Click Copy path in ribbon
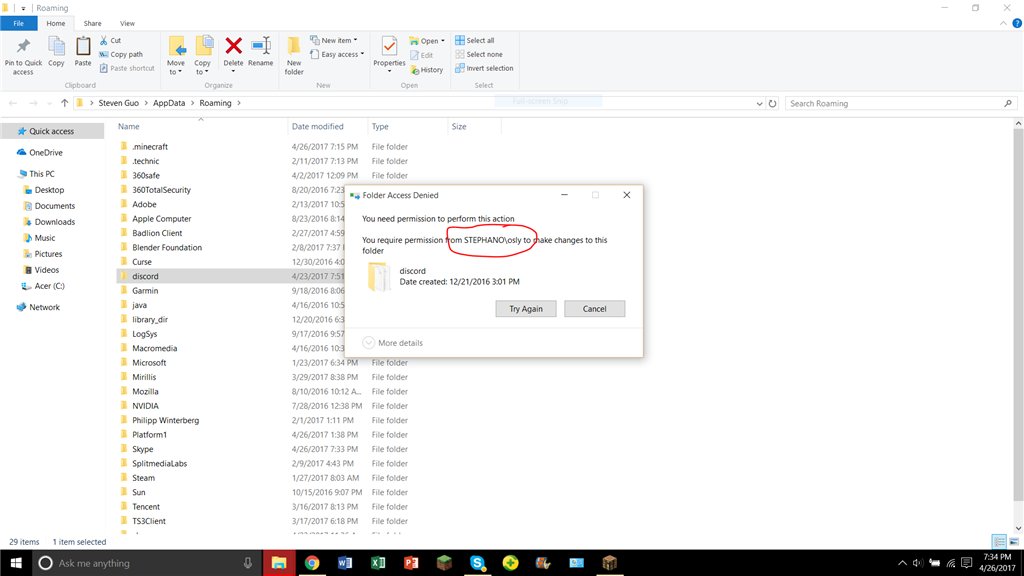1024x576 pixels. coord(121,54)
